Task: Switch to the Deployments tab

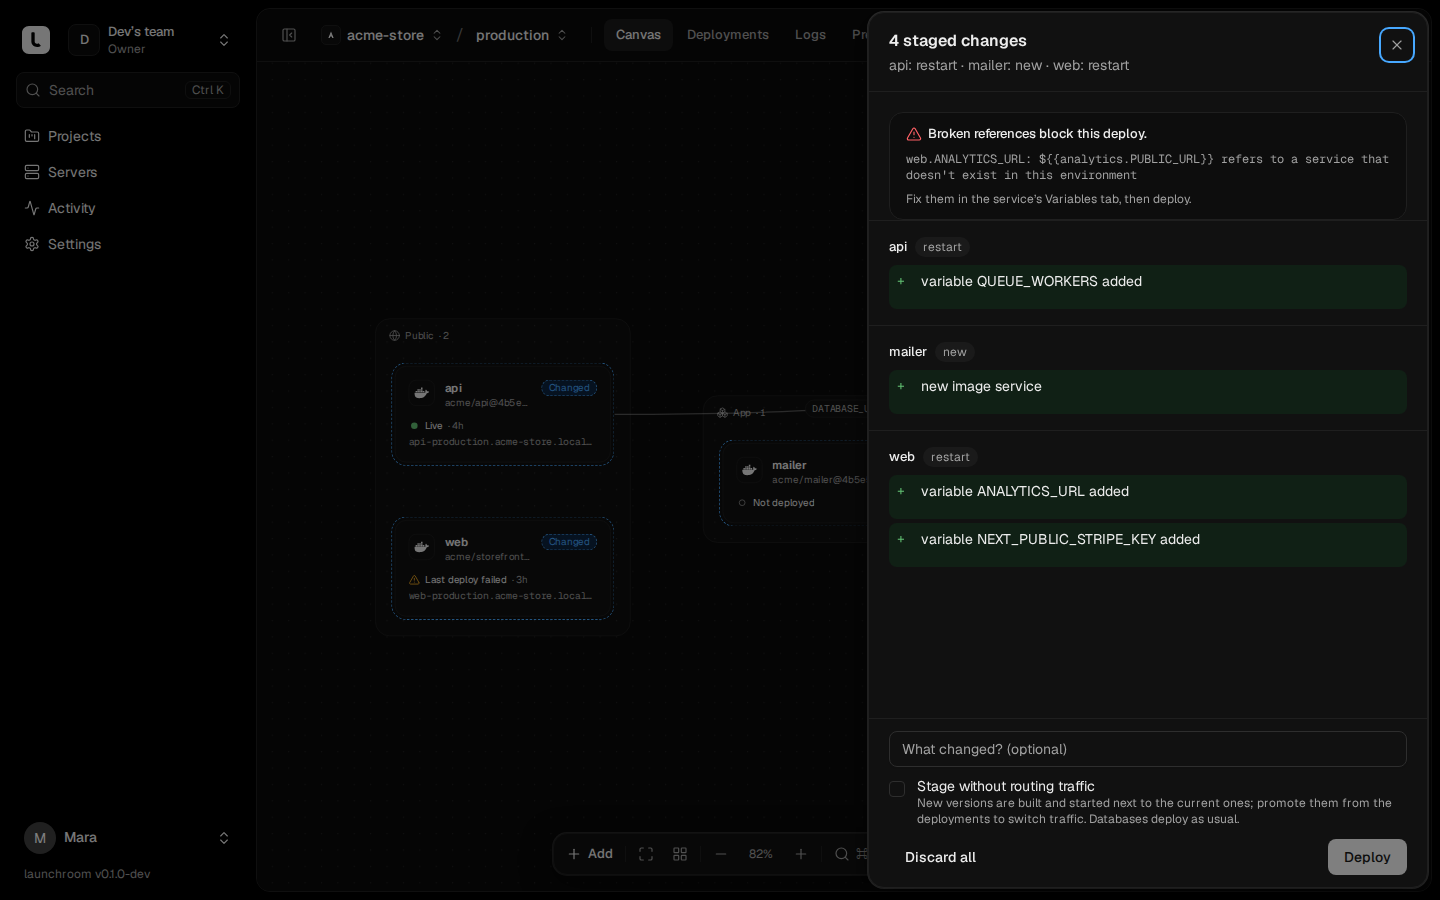Action: [x=728, y=35]
